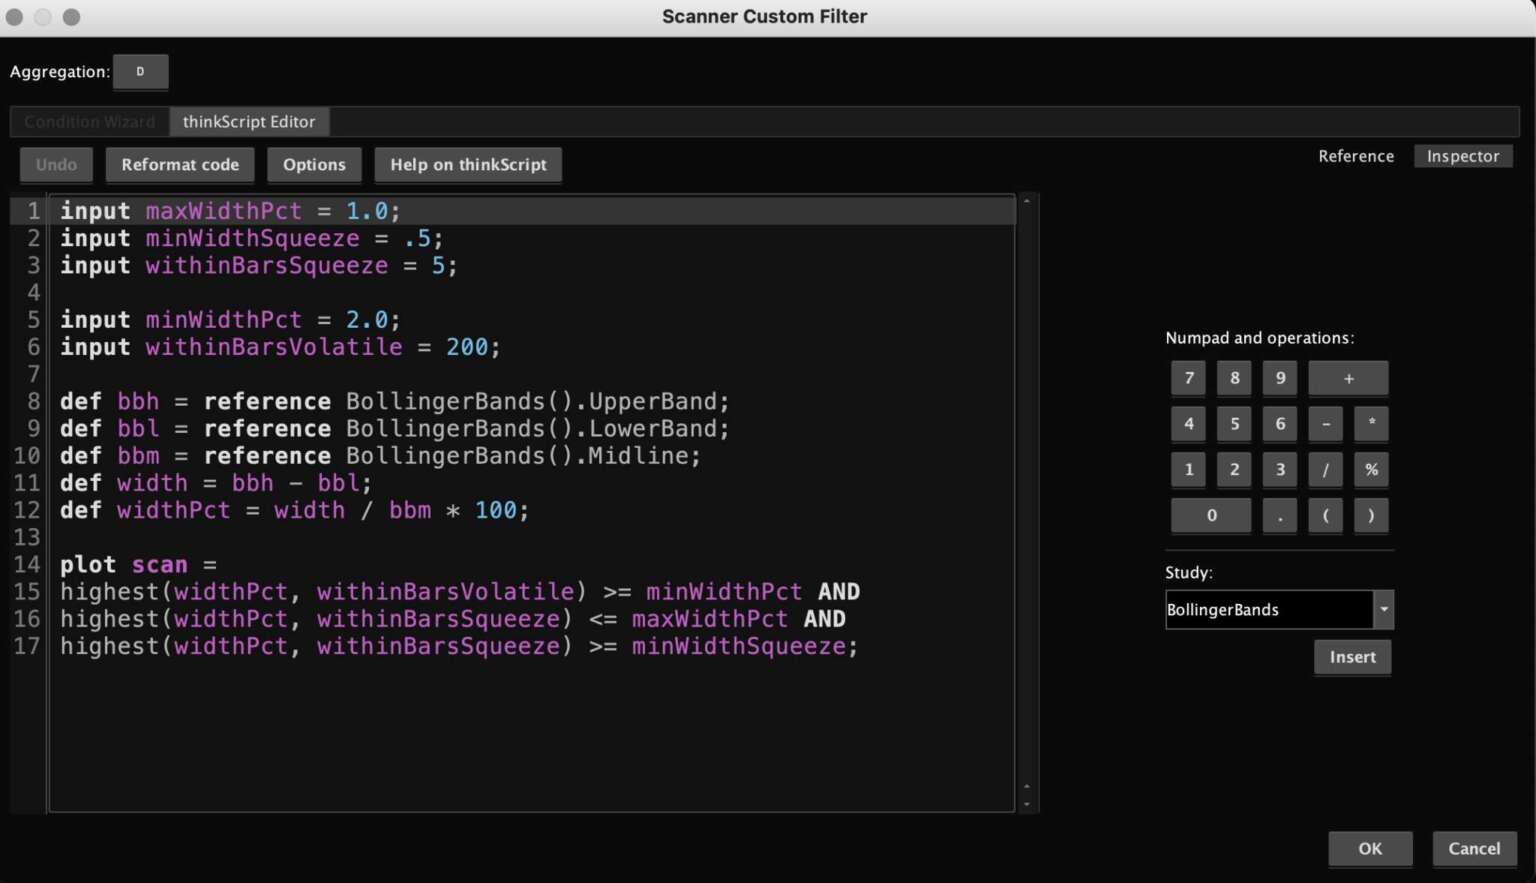
Task: Cancel the Scanner Custom Filter dialog
Action: (1474, 849)
